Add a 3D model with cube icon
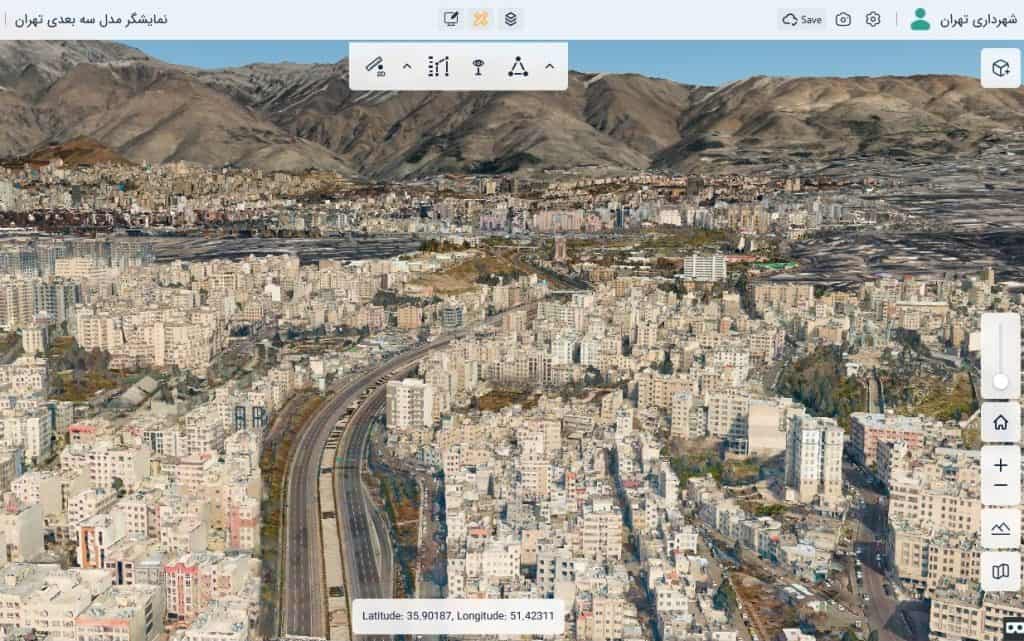This screenshot has width=1024, height=641. [x=1000, y=68]
